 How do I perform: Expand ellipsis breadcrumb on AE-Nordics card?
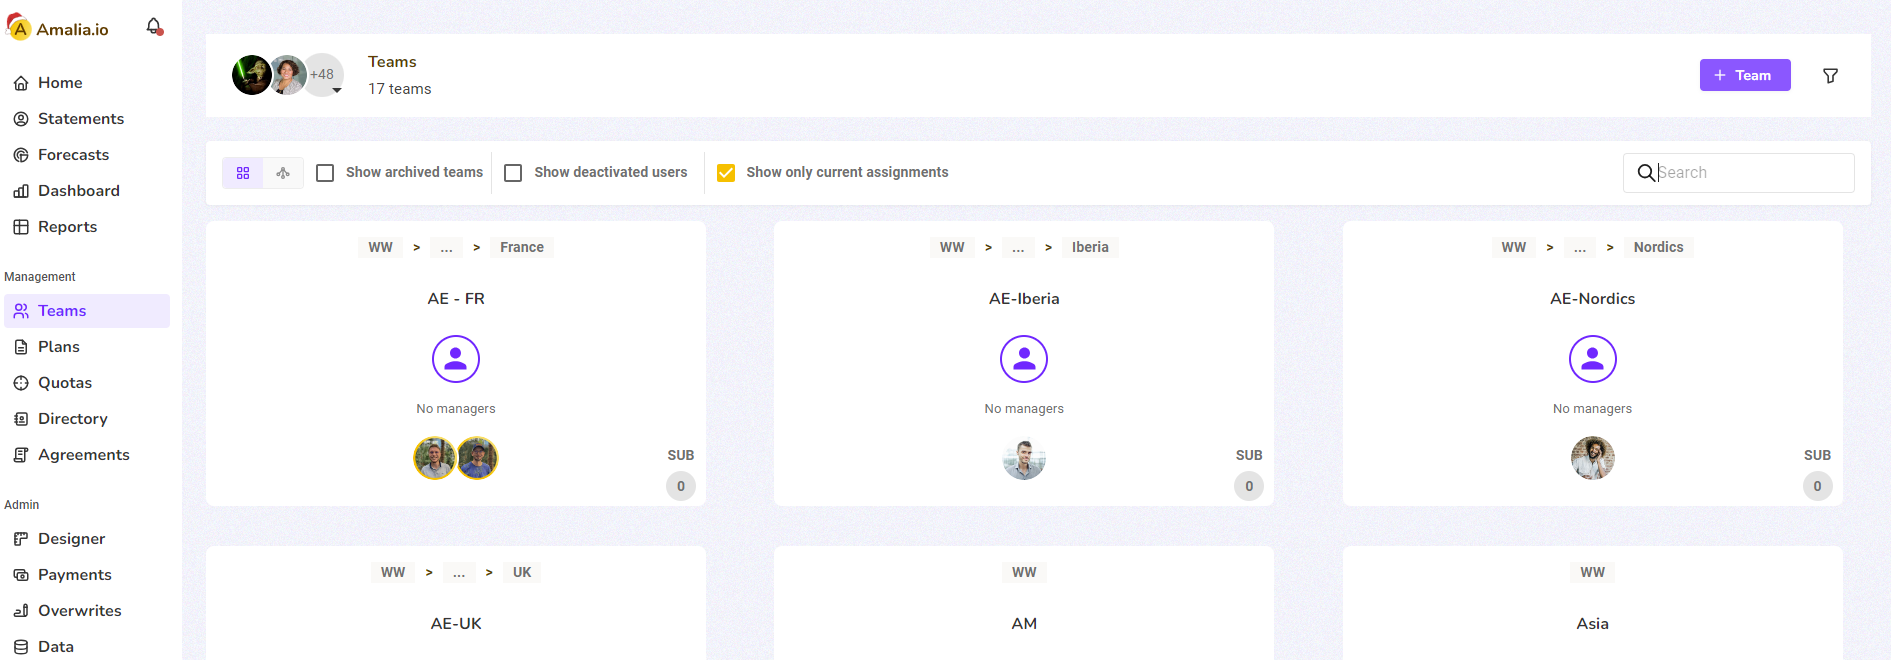(1580, 247)
